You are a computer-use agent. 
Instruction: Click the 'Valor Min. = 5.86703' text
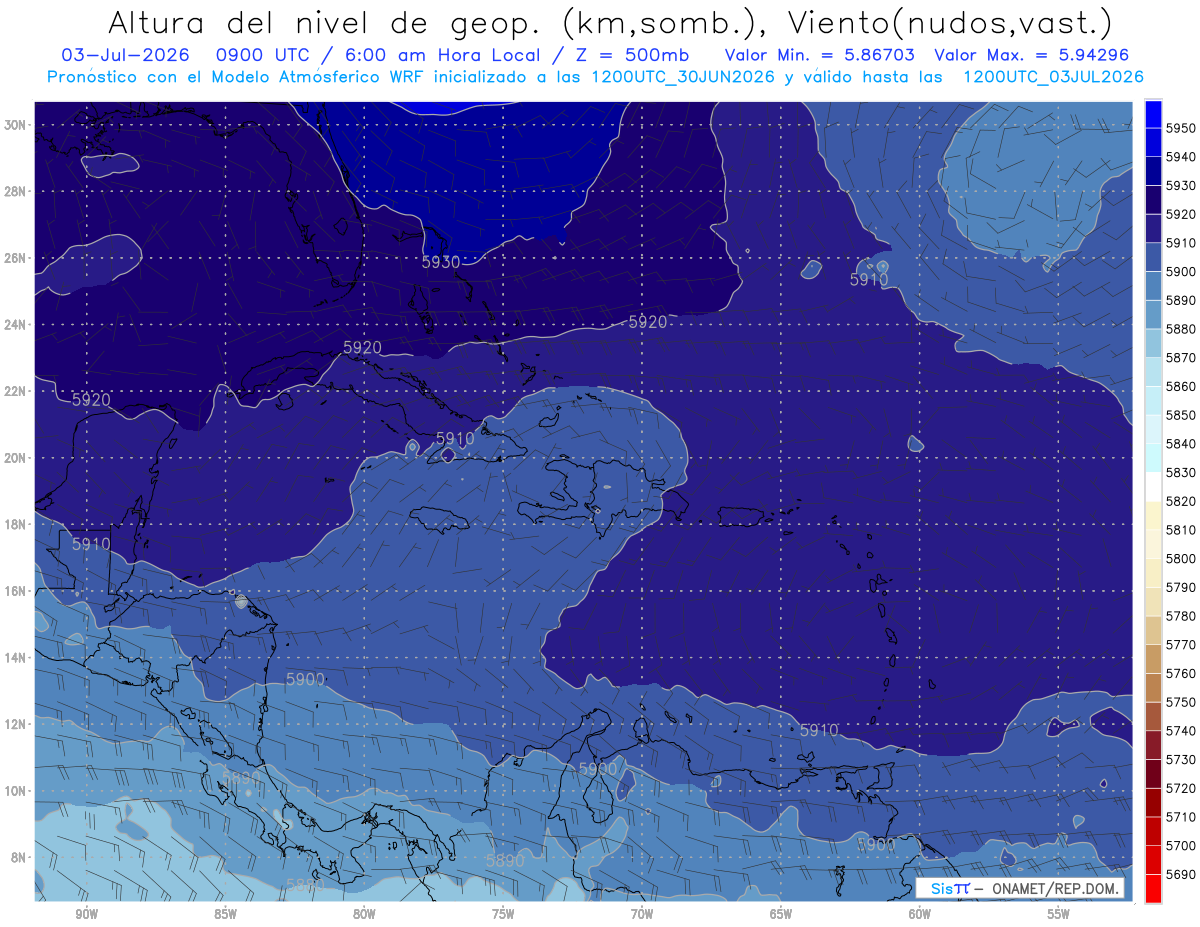tap(820, 55)
